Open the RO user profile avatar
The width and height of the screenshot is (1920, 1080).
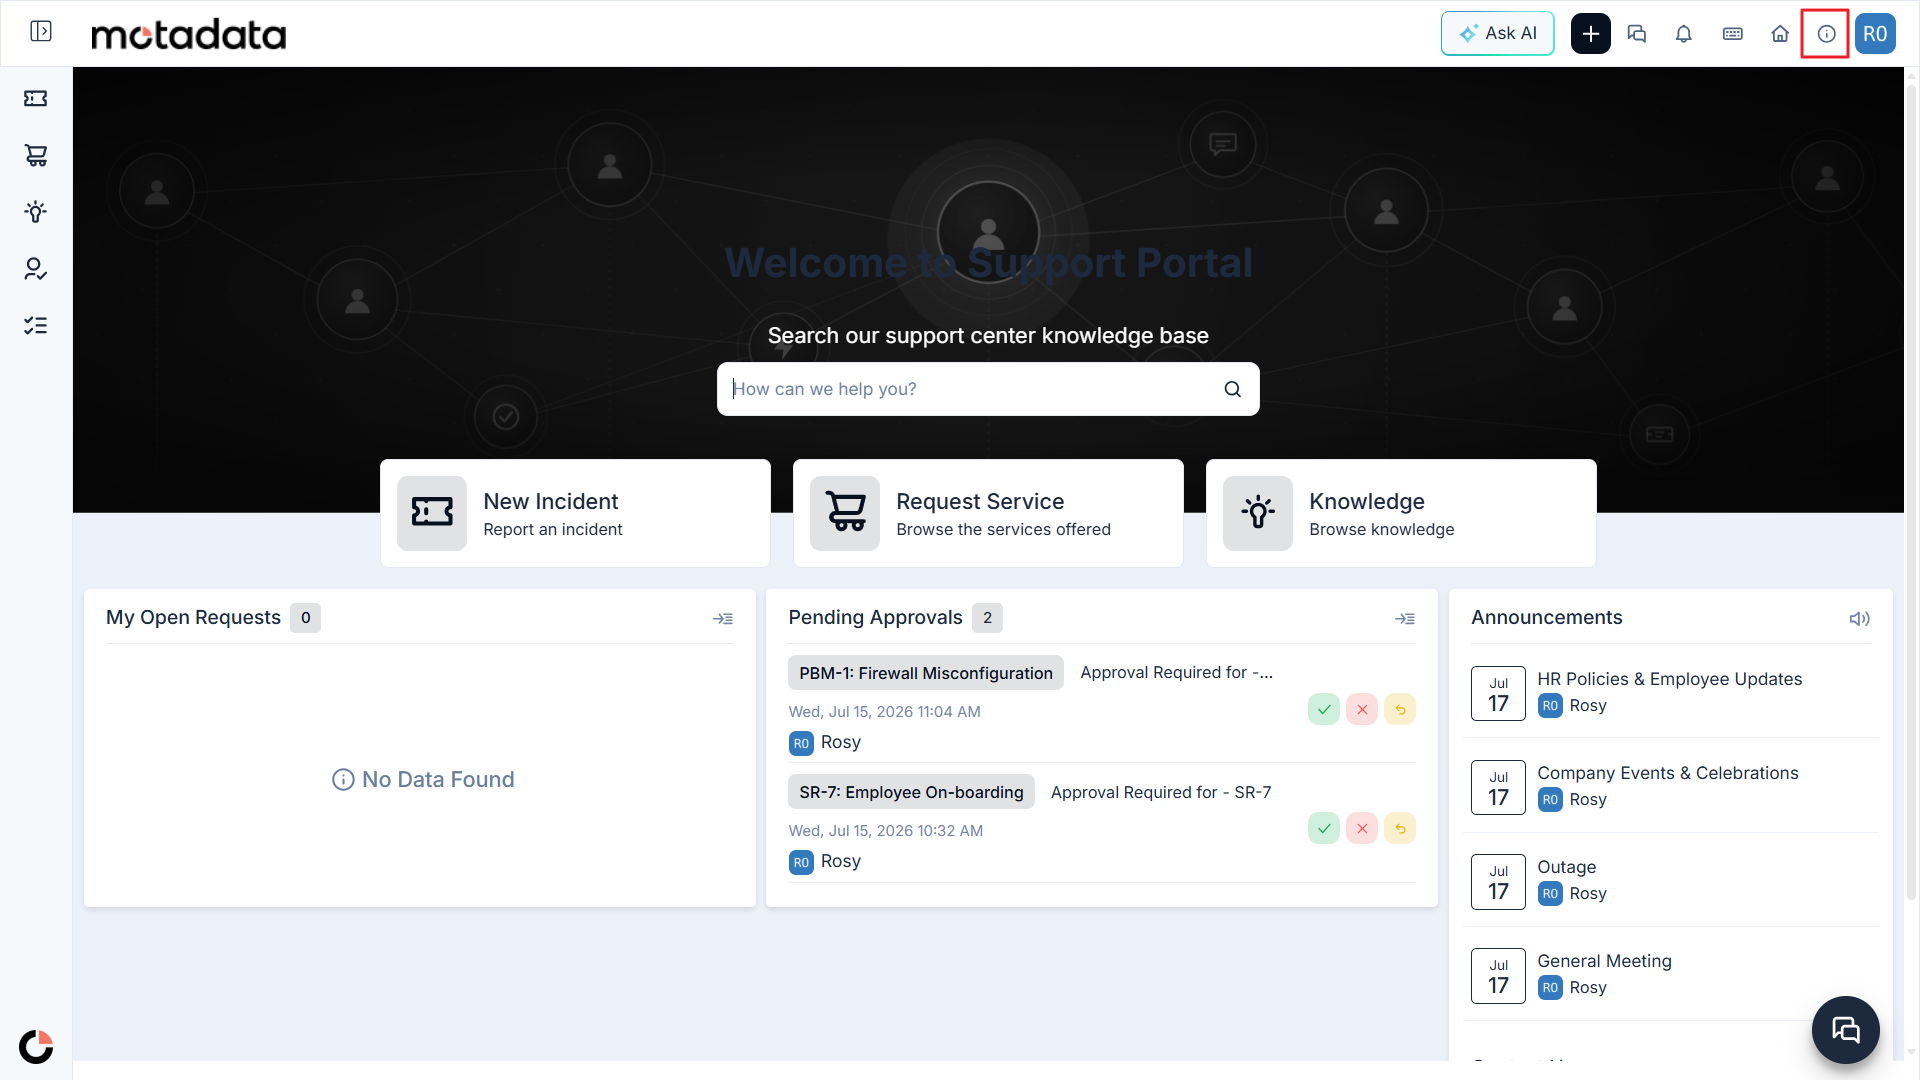click(x=1875, y=33)
